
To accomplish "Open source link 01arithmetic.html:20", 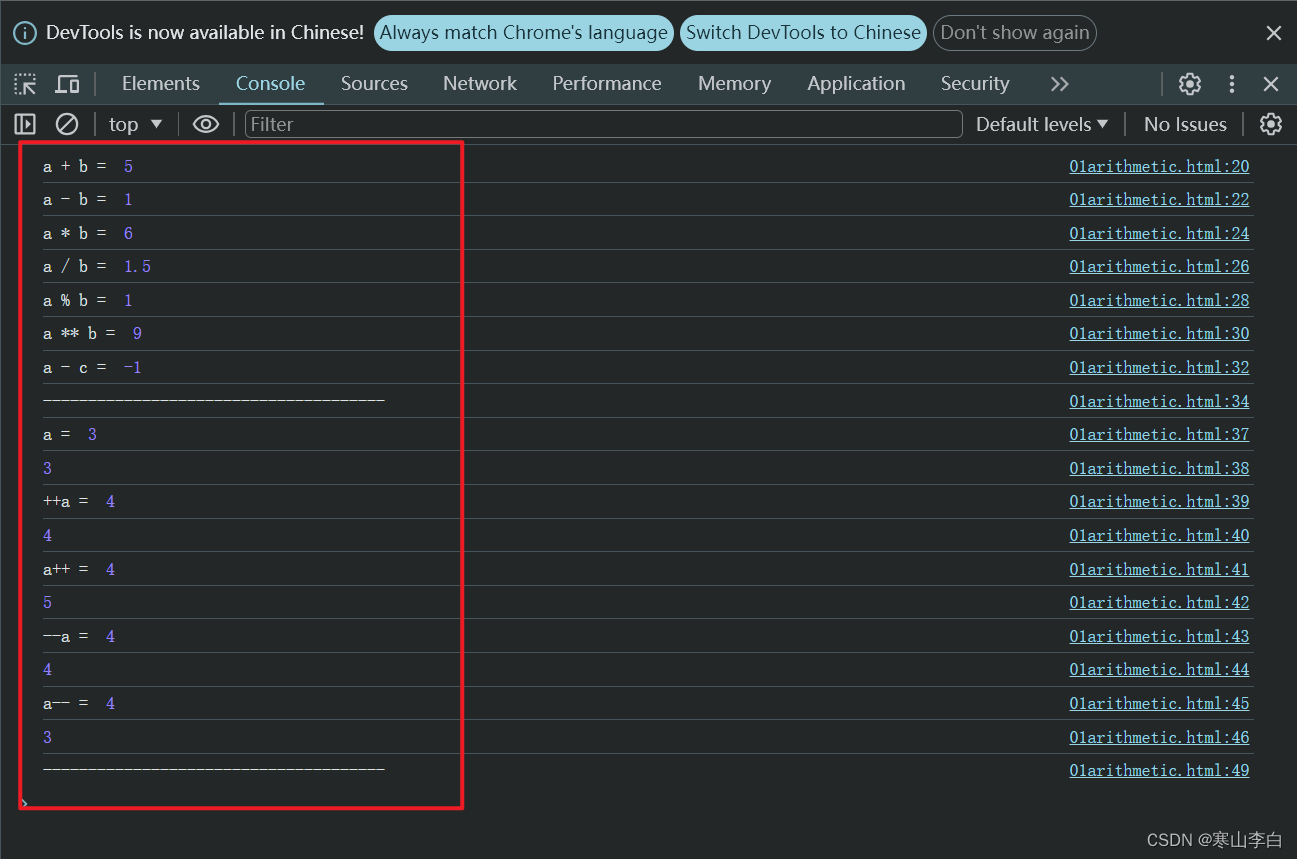I will point(1159,167).
